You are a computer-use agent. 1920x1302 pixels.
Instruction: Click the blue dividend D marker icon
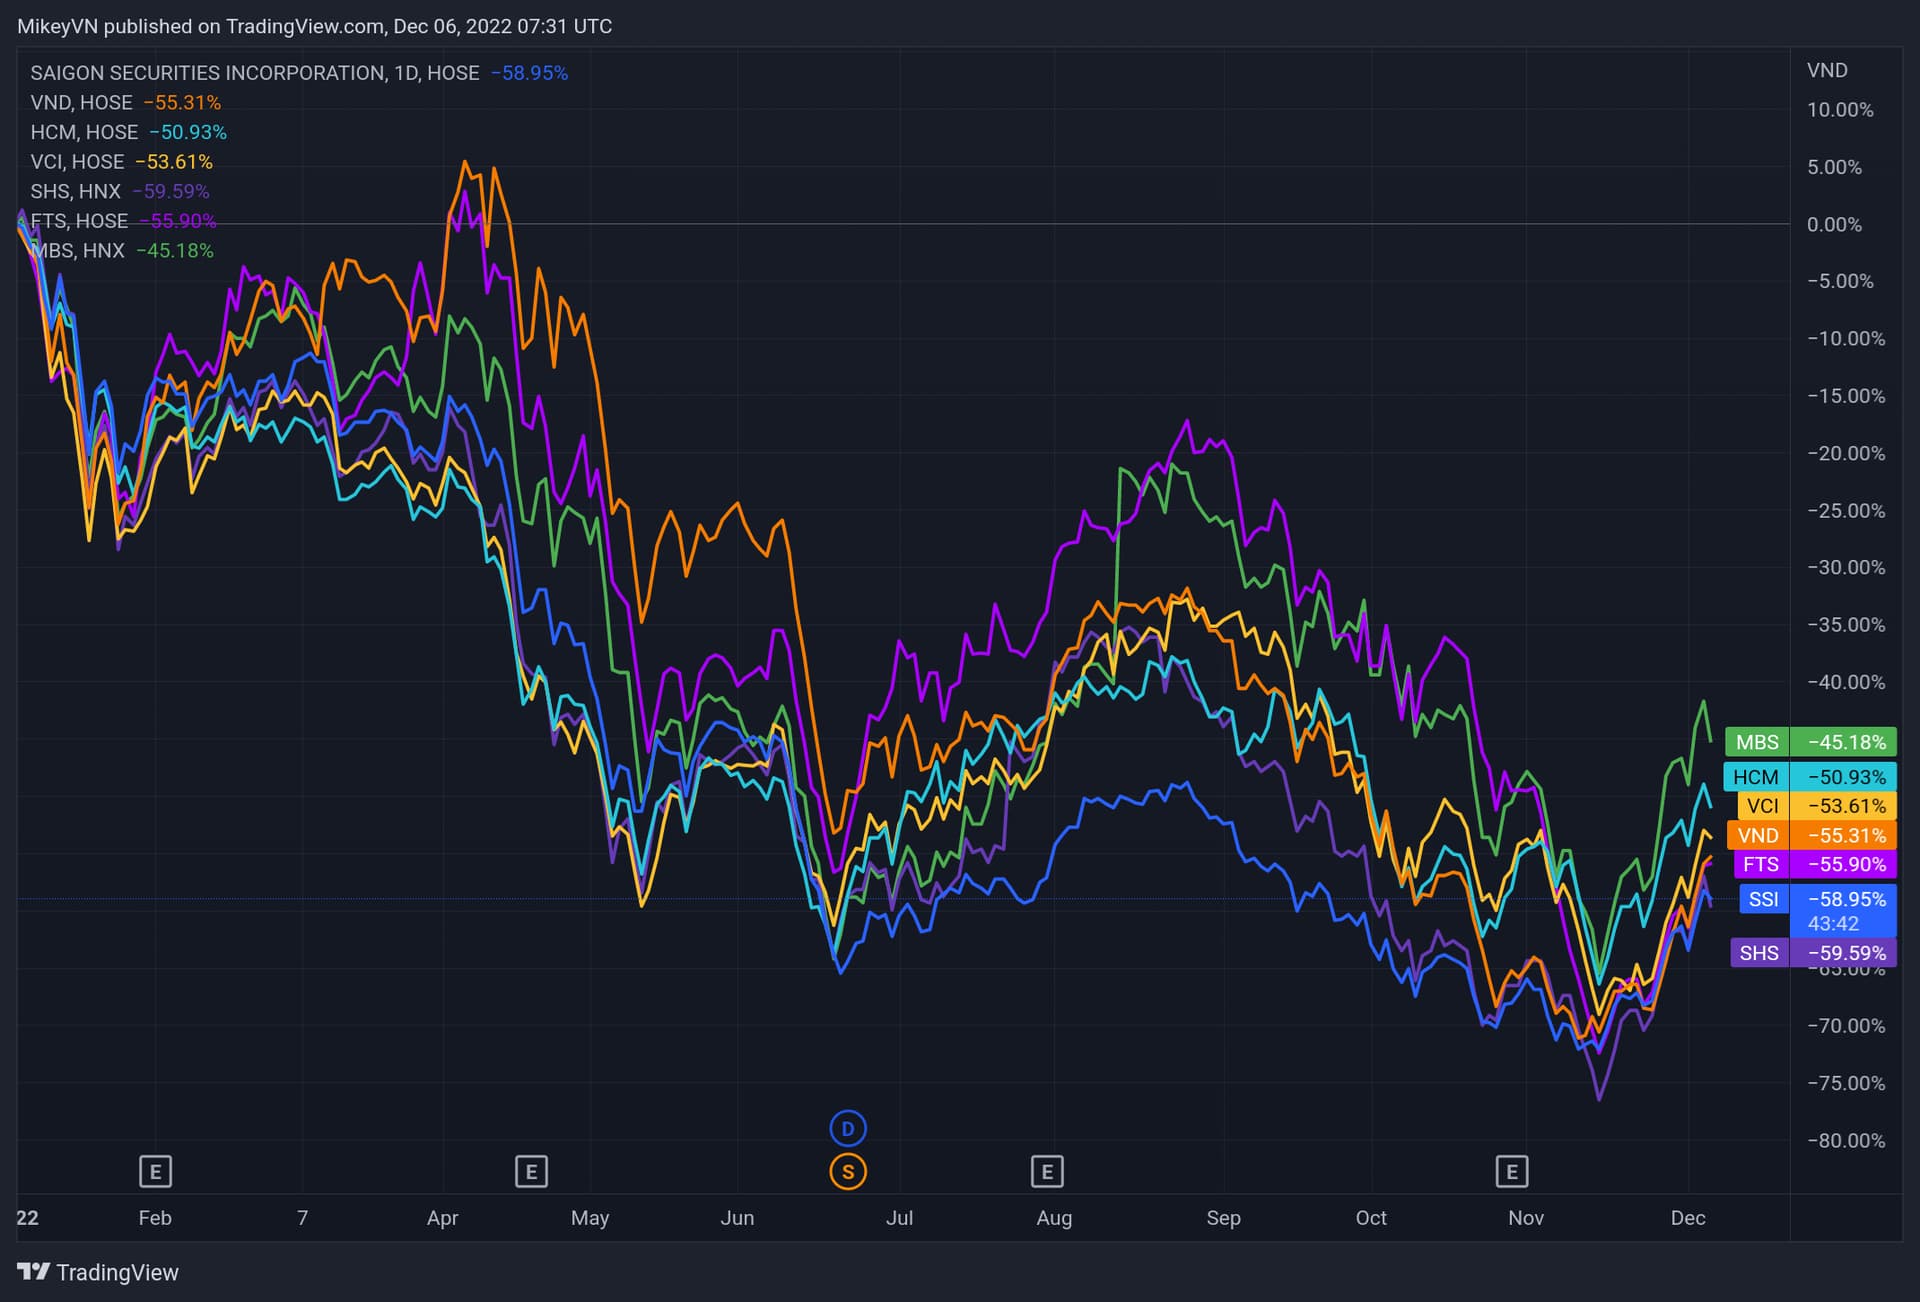point(848,1129)
